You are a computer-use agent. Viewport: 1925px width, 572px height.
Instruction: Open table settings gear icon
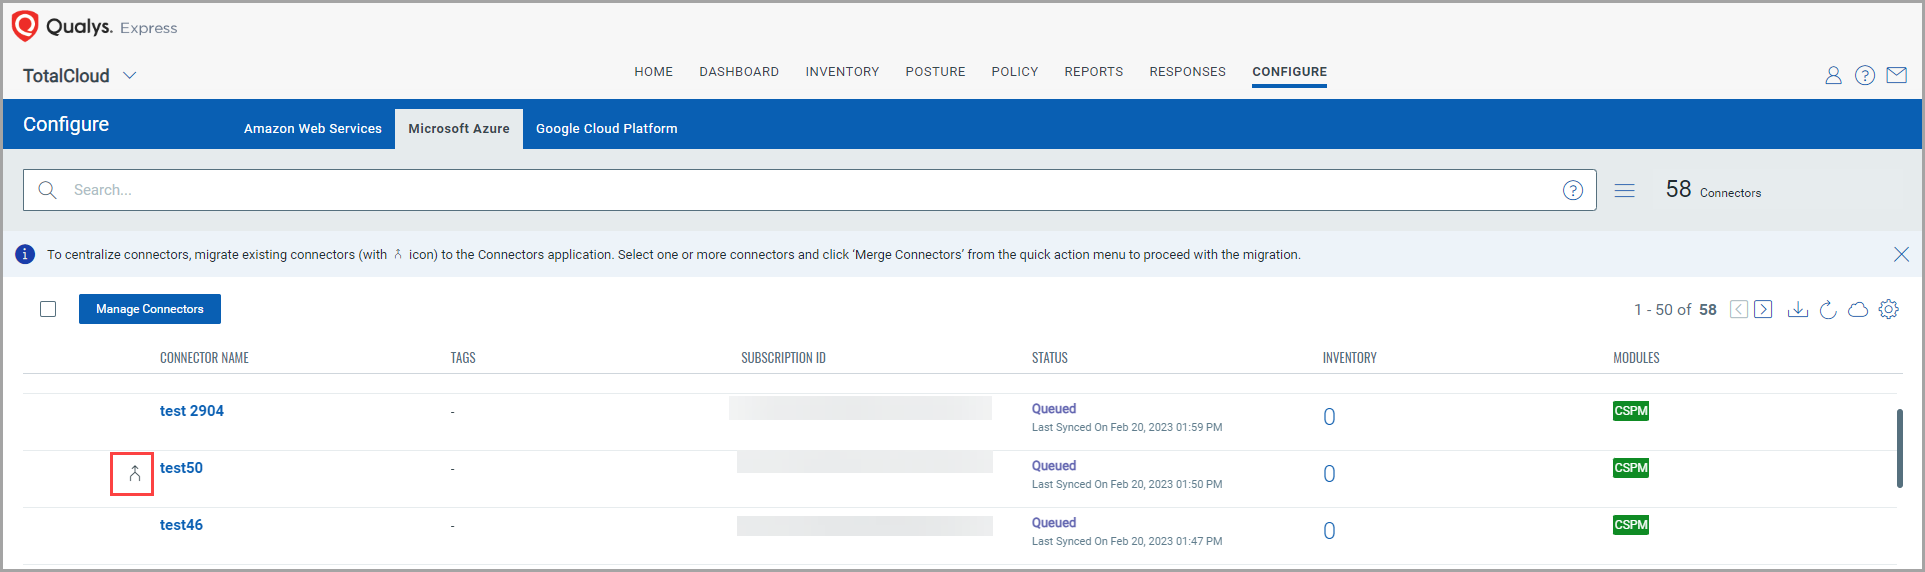[1889, 309]
